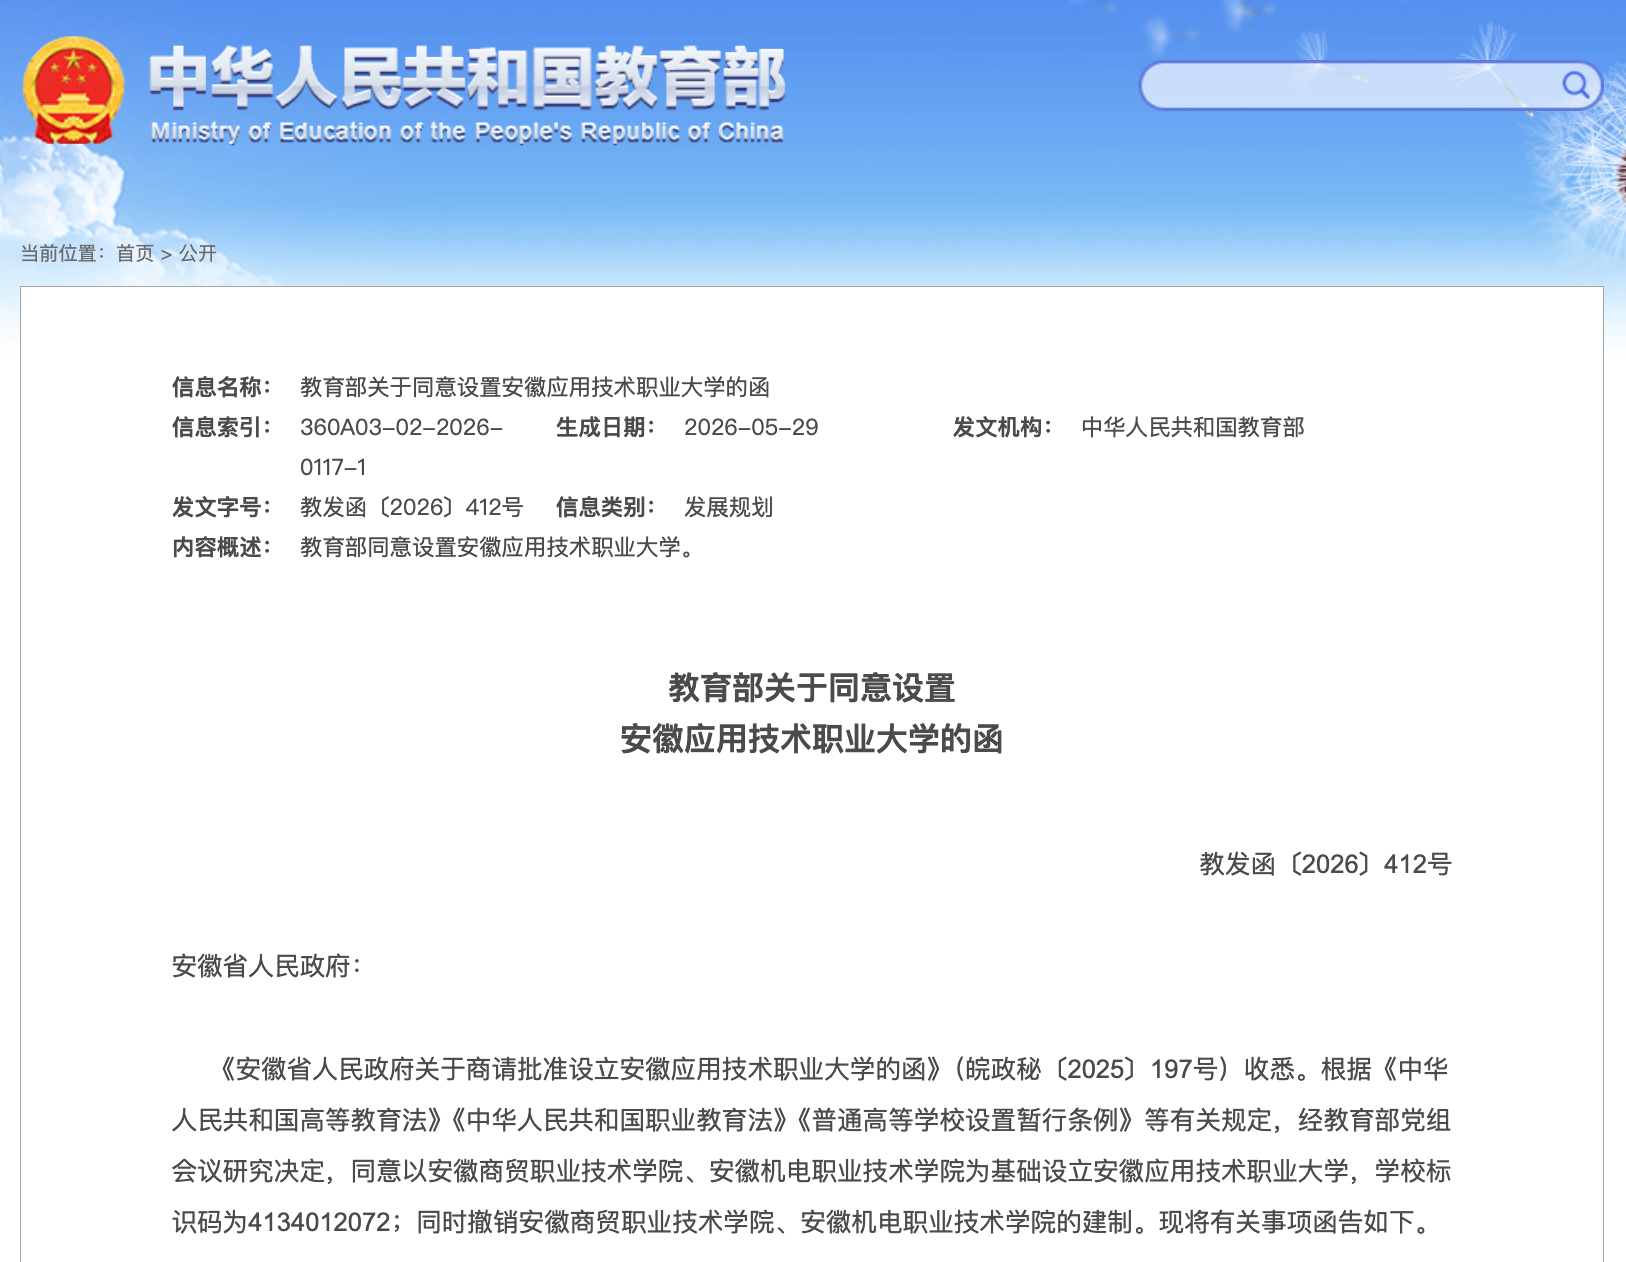Click category value 发展规划
Viewport: 1626px width, 1262px height.
[x=728, y=507]
